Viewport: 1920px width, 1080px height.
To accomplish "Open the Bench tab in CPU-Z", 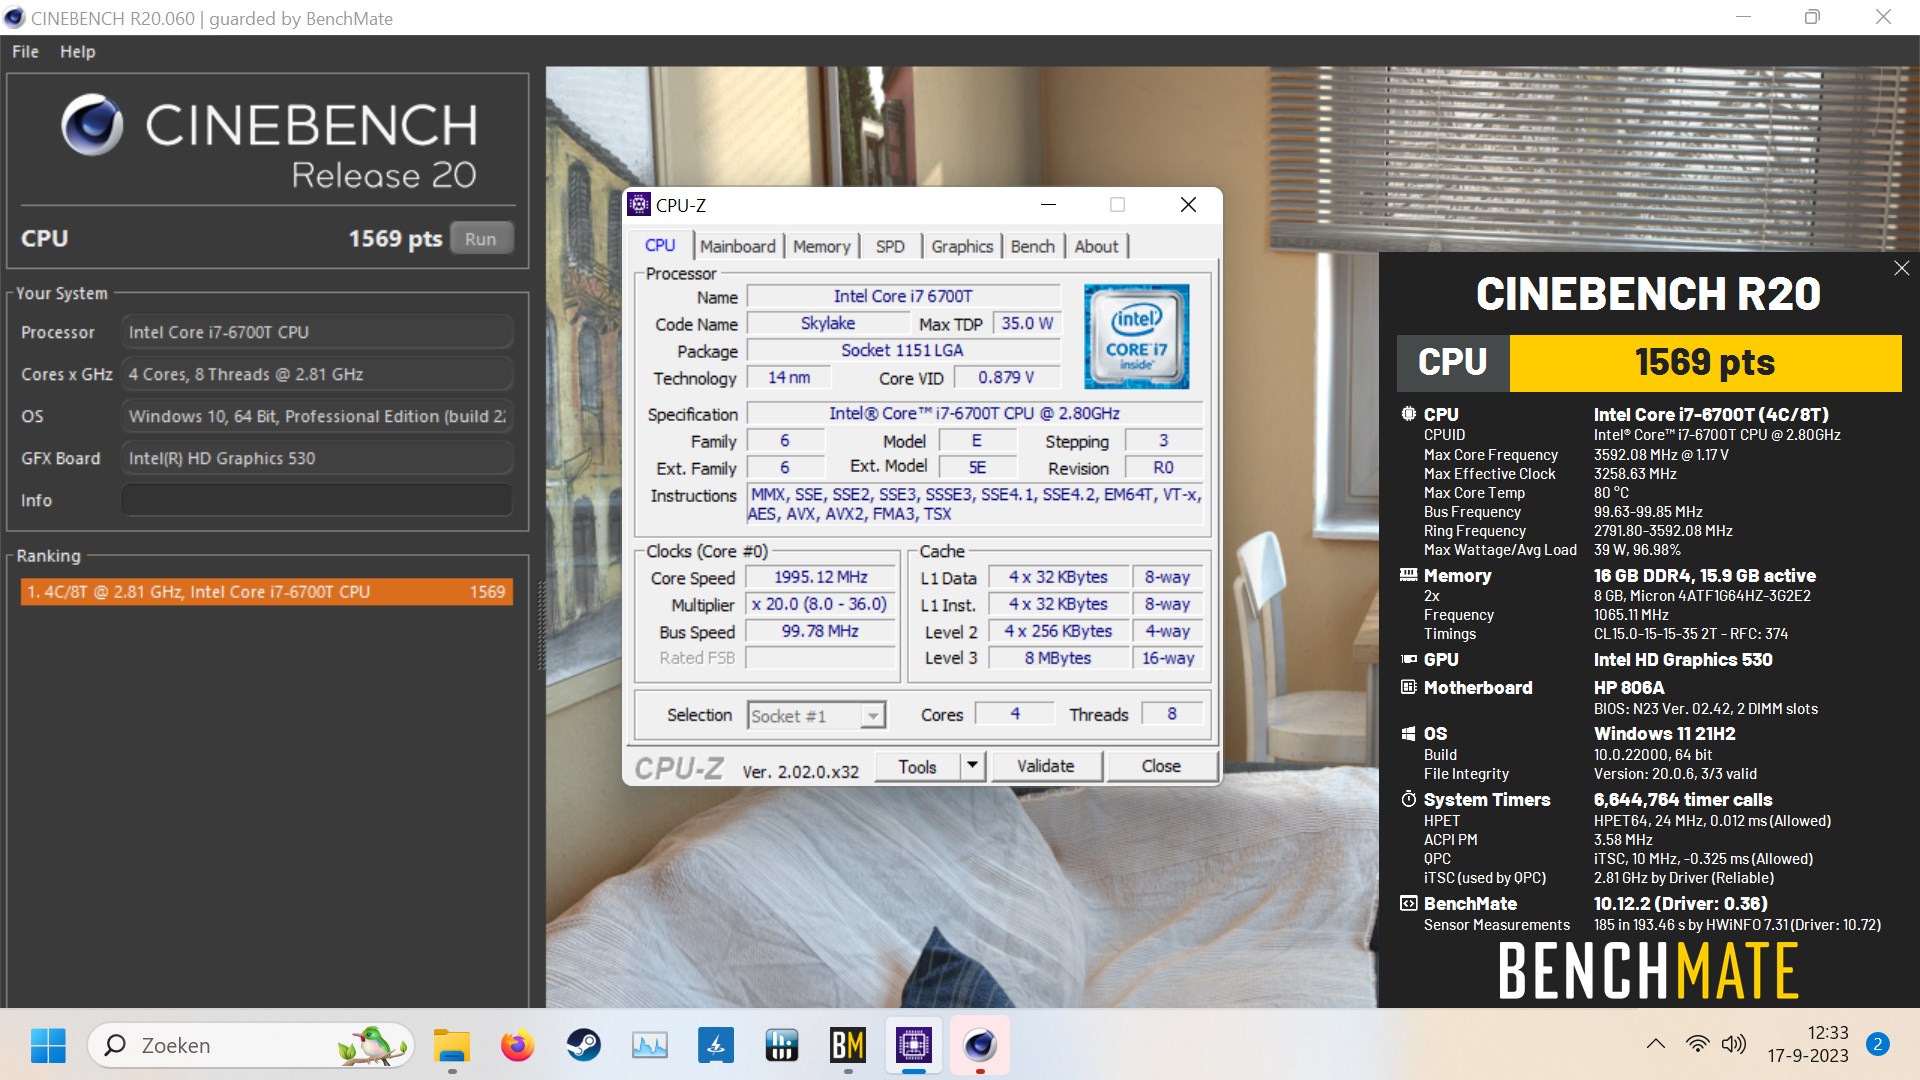I will [1032, 246].
